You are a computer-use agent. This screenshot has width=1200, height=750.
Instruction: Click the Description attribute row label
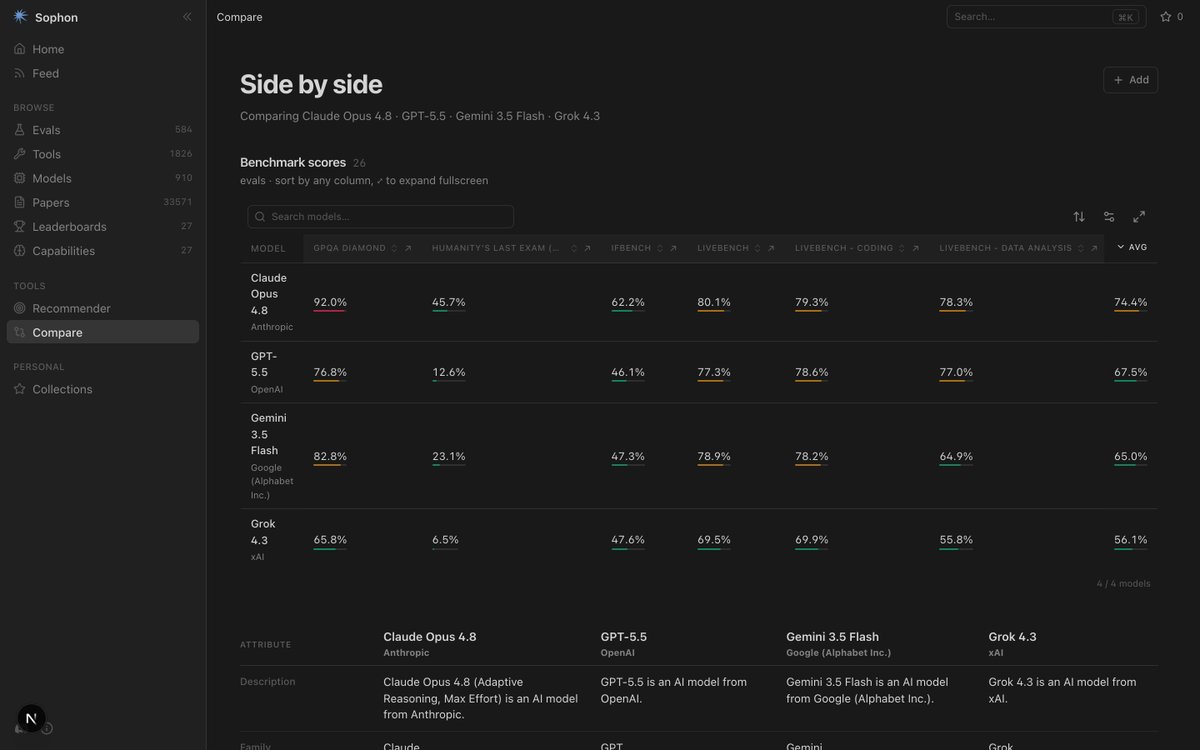[268, 682]
